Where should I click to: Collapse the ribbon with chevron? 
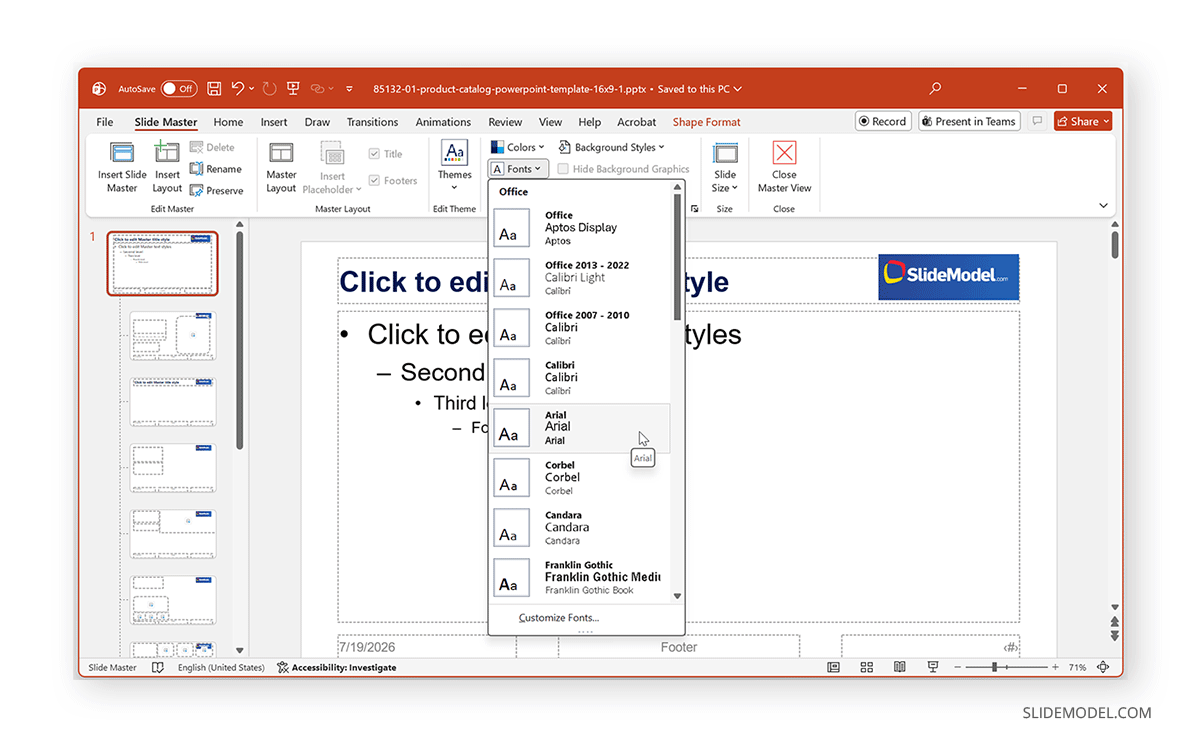coord(1103,205)
